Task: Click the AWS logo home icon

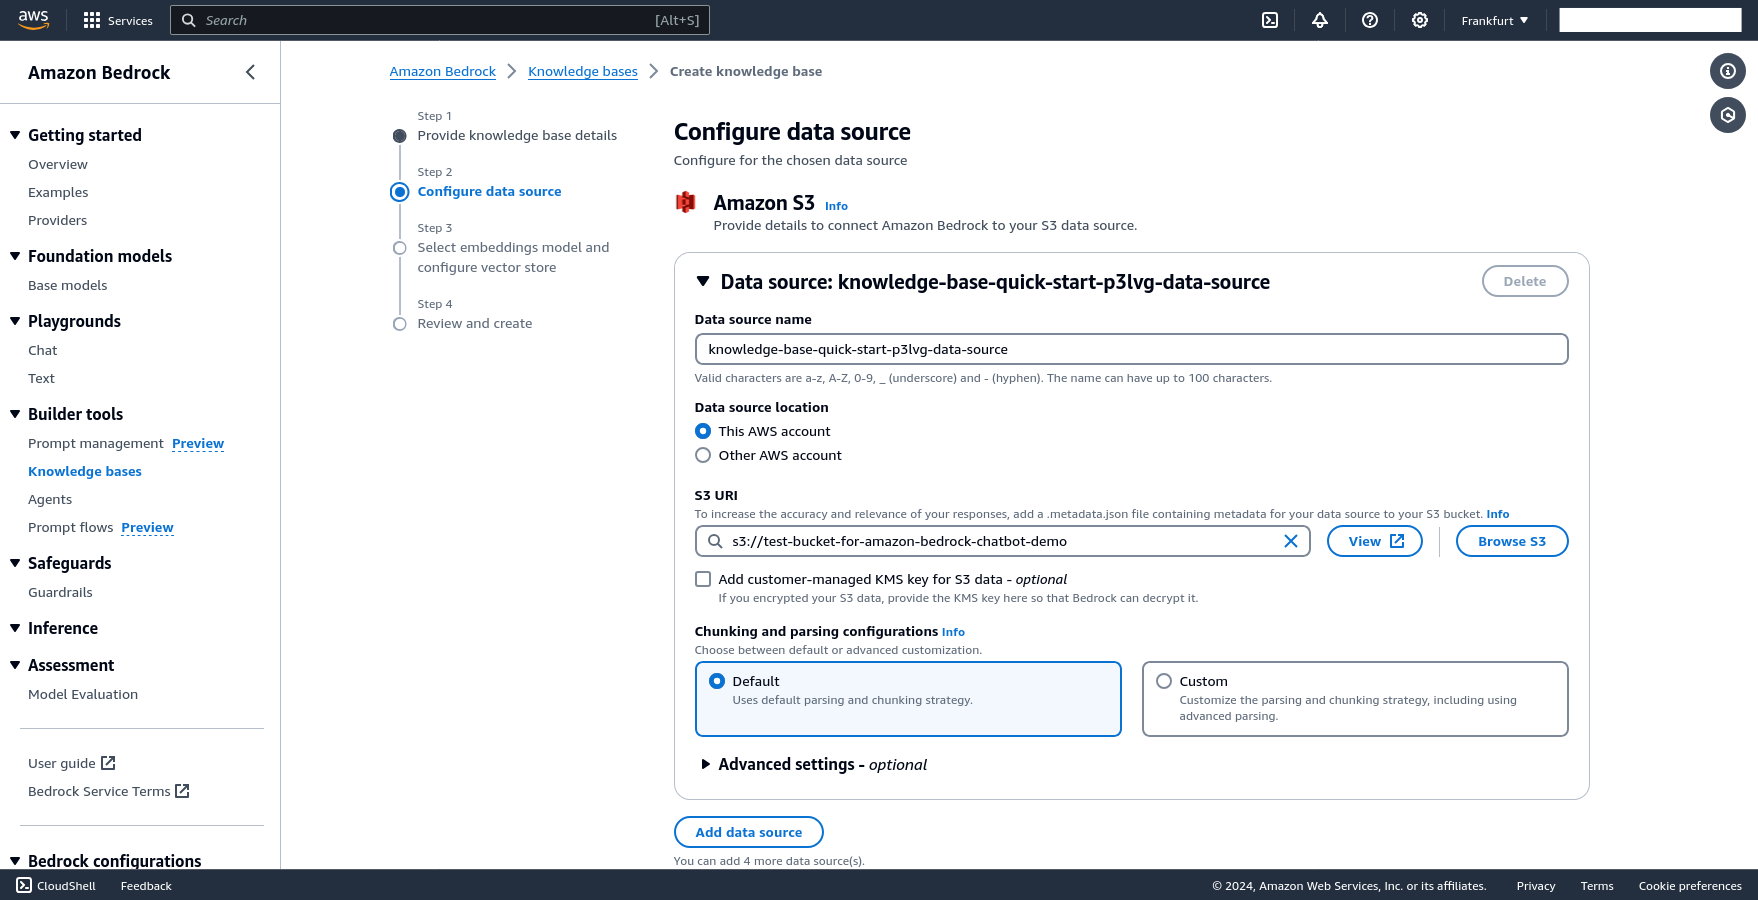Action: 33,20
